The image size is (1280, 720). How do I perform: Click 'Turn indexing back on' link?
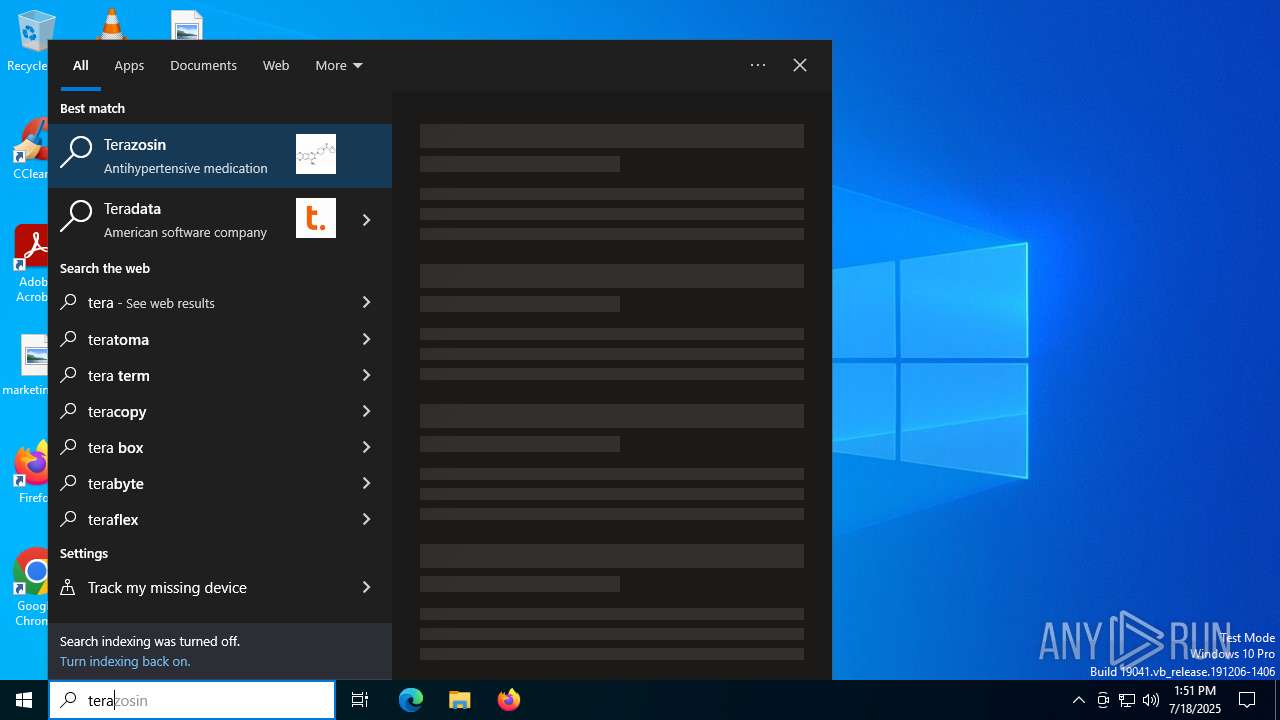[125, 661]
